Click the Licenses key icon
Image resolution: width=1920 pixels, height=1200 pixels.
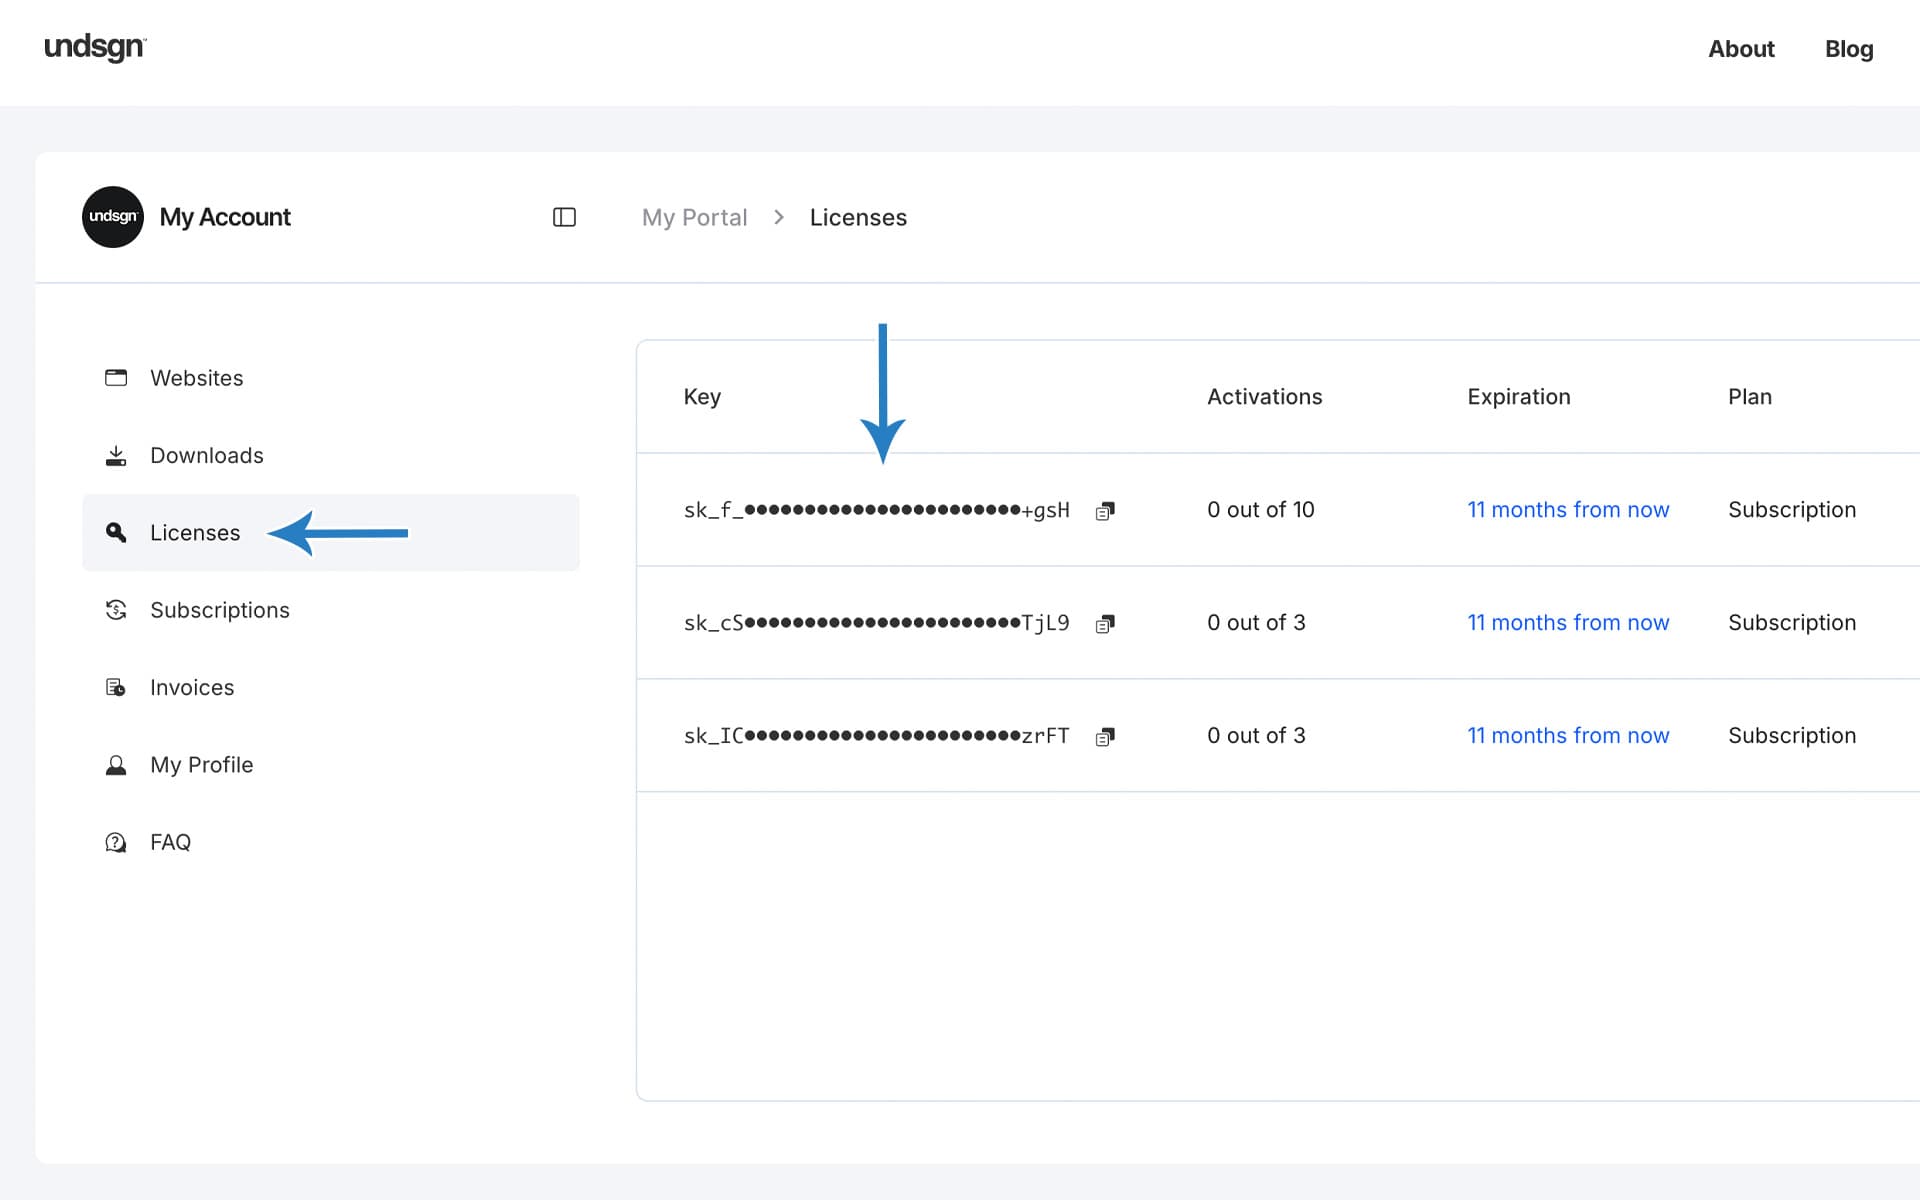point(116,533)
